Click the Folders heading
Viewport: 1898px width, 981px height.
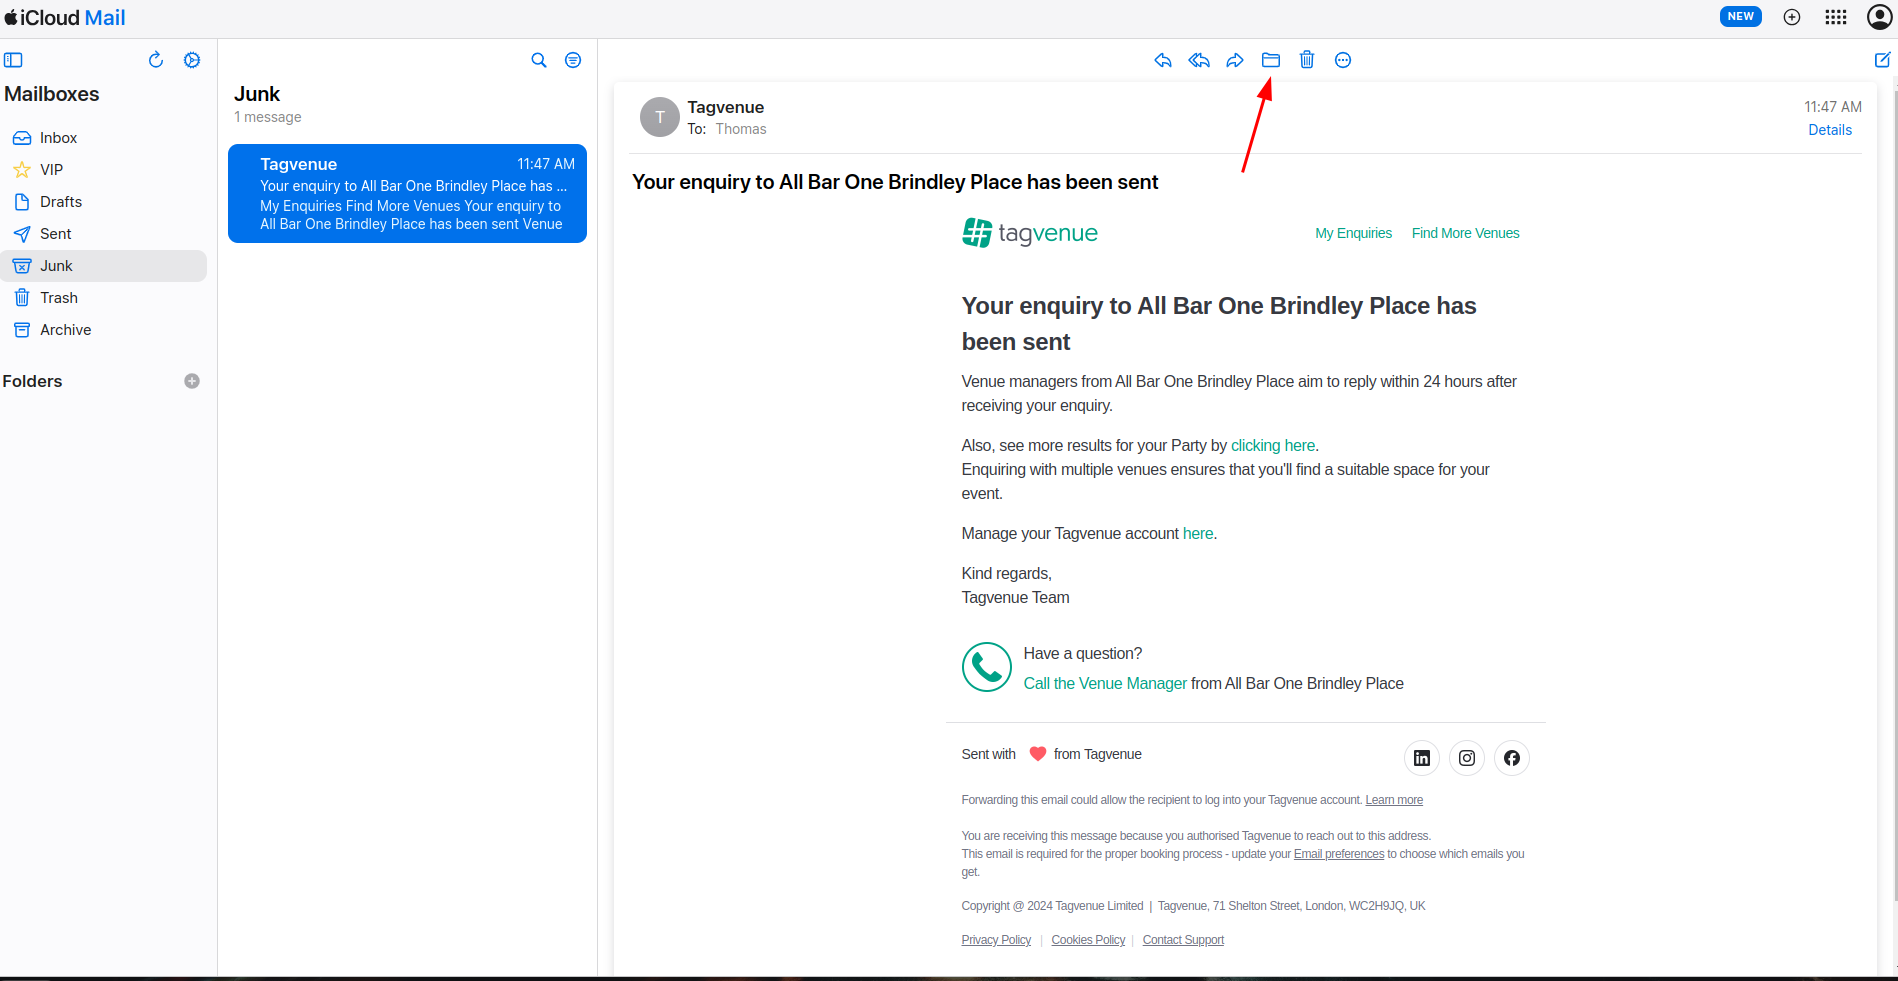click(x=32, y=381)
